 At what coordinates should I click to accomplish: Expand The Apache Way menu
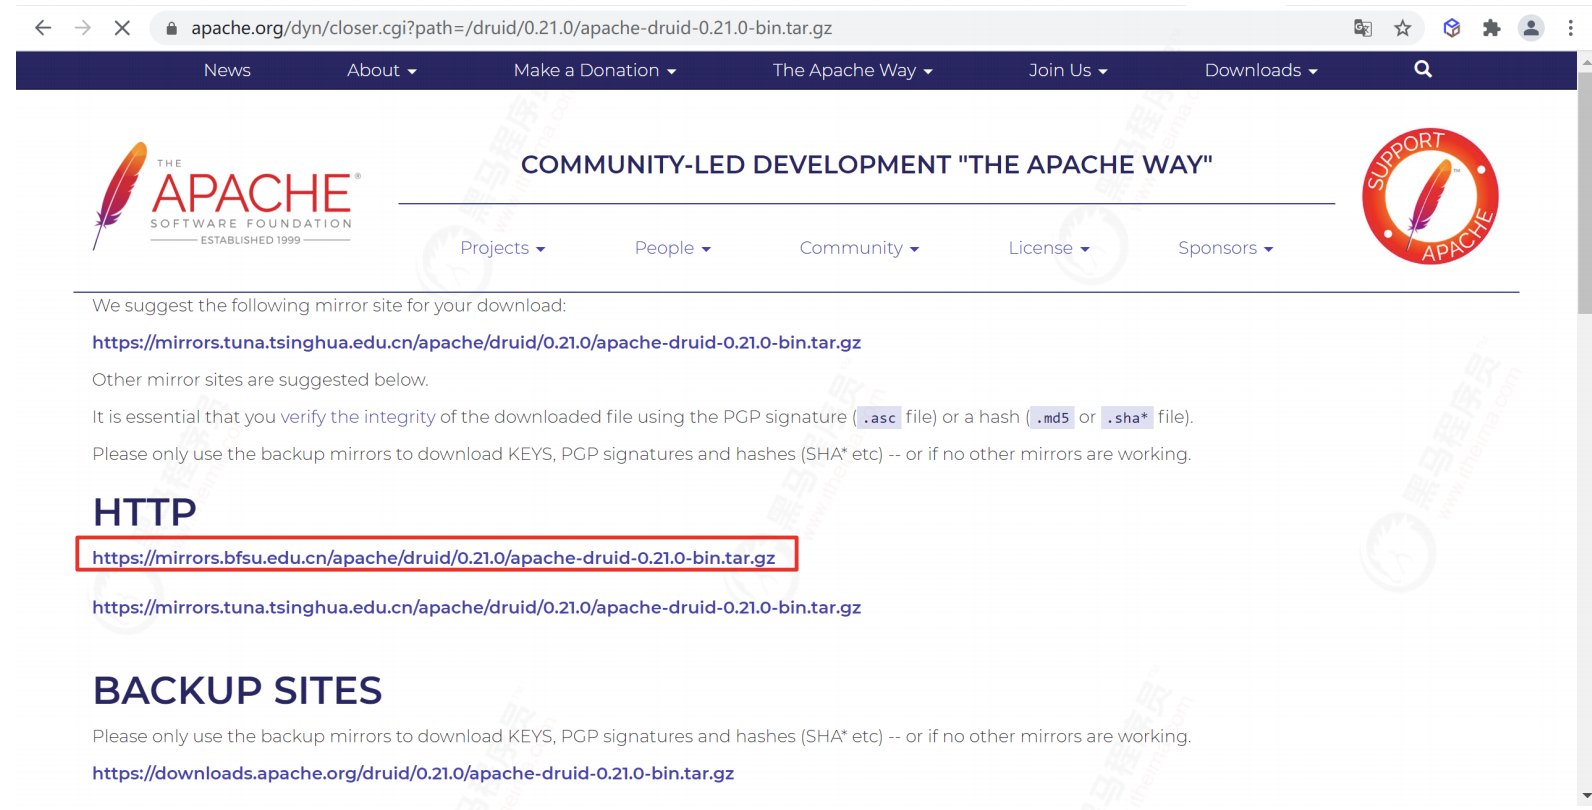coord(852,70)
